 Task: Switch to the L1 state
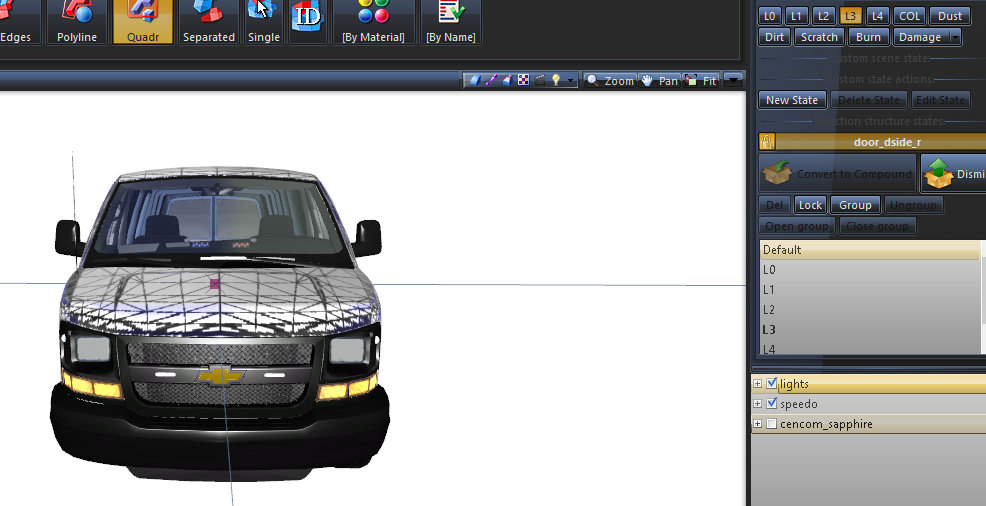pyautogui.click(x=797, y=16)
